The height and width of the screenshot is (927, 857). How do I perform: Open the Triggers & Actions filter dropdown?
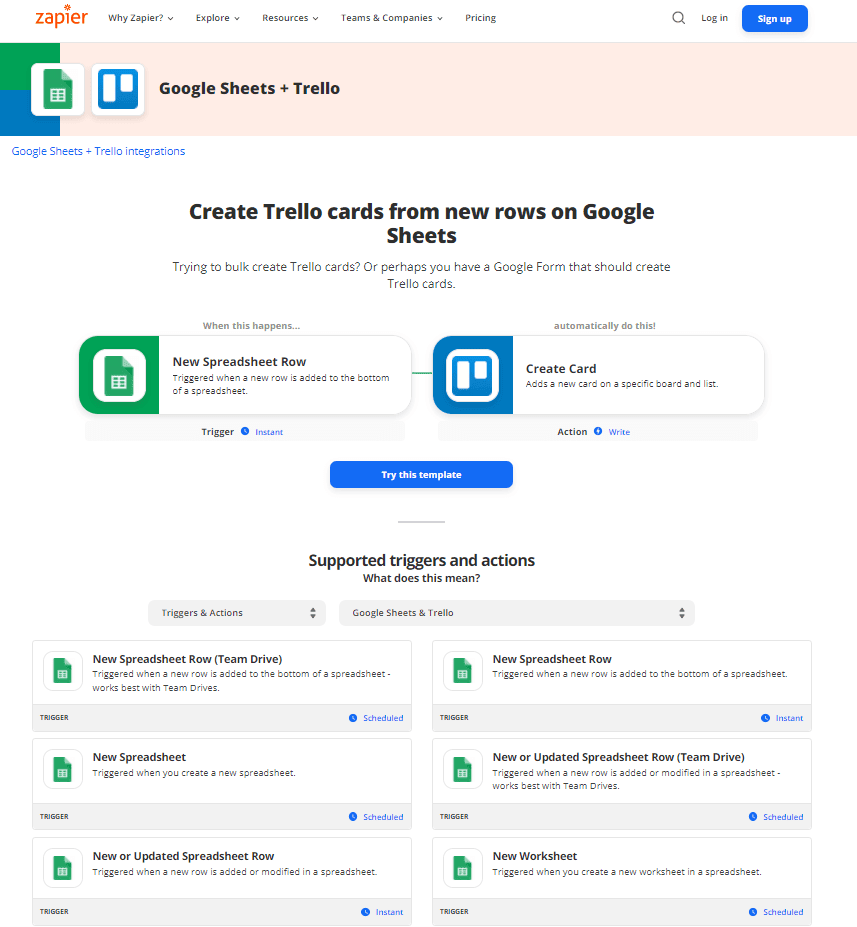237,613
